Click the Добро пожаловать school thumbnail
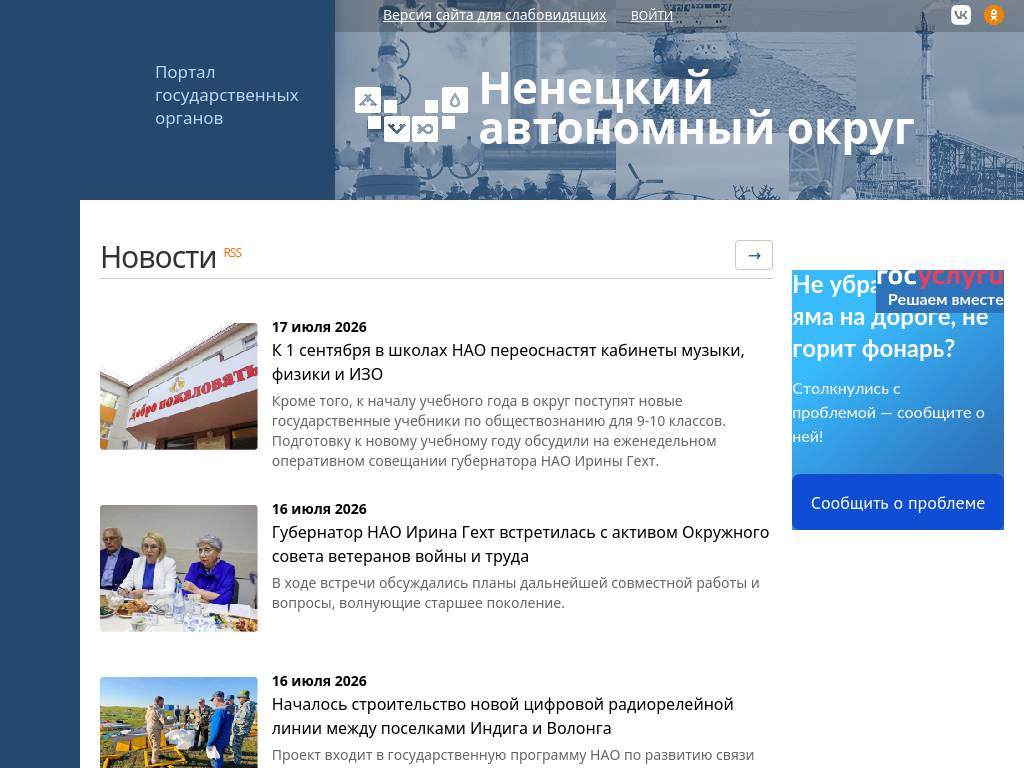 click(x=178, y=386)
